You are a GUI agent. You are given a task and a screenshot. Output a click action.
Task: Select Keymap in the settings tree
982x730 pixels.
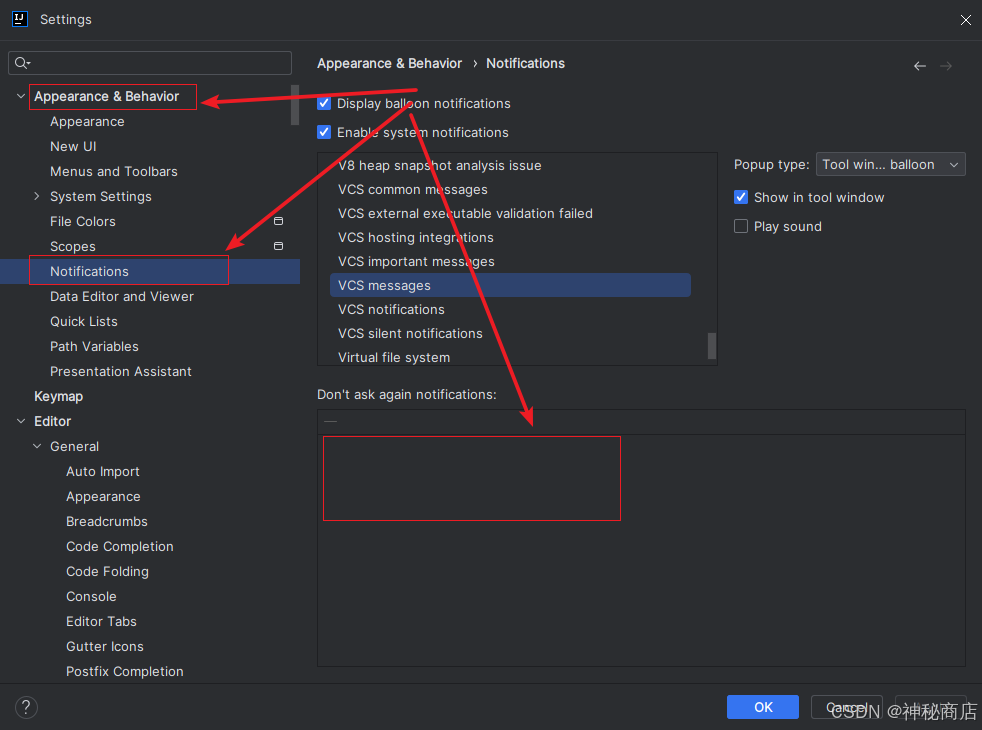58,396
